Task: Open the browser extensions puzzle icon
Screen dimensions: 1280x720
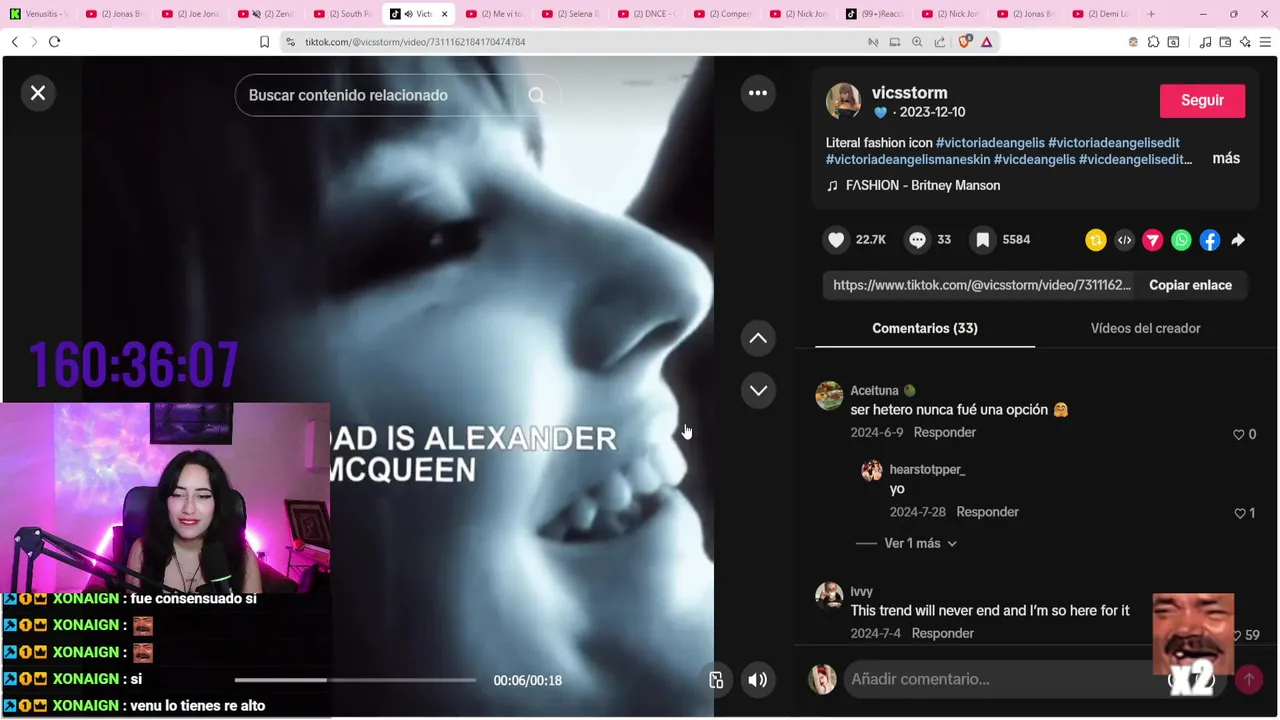Action: point(1153,42)
